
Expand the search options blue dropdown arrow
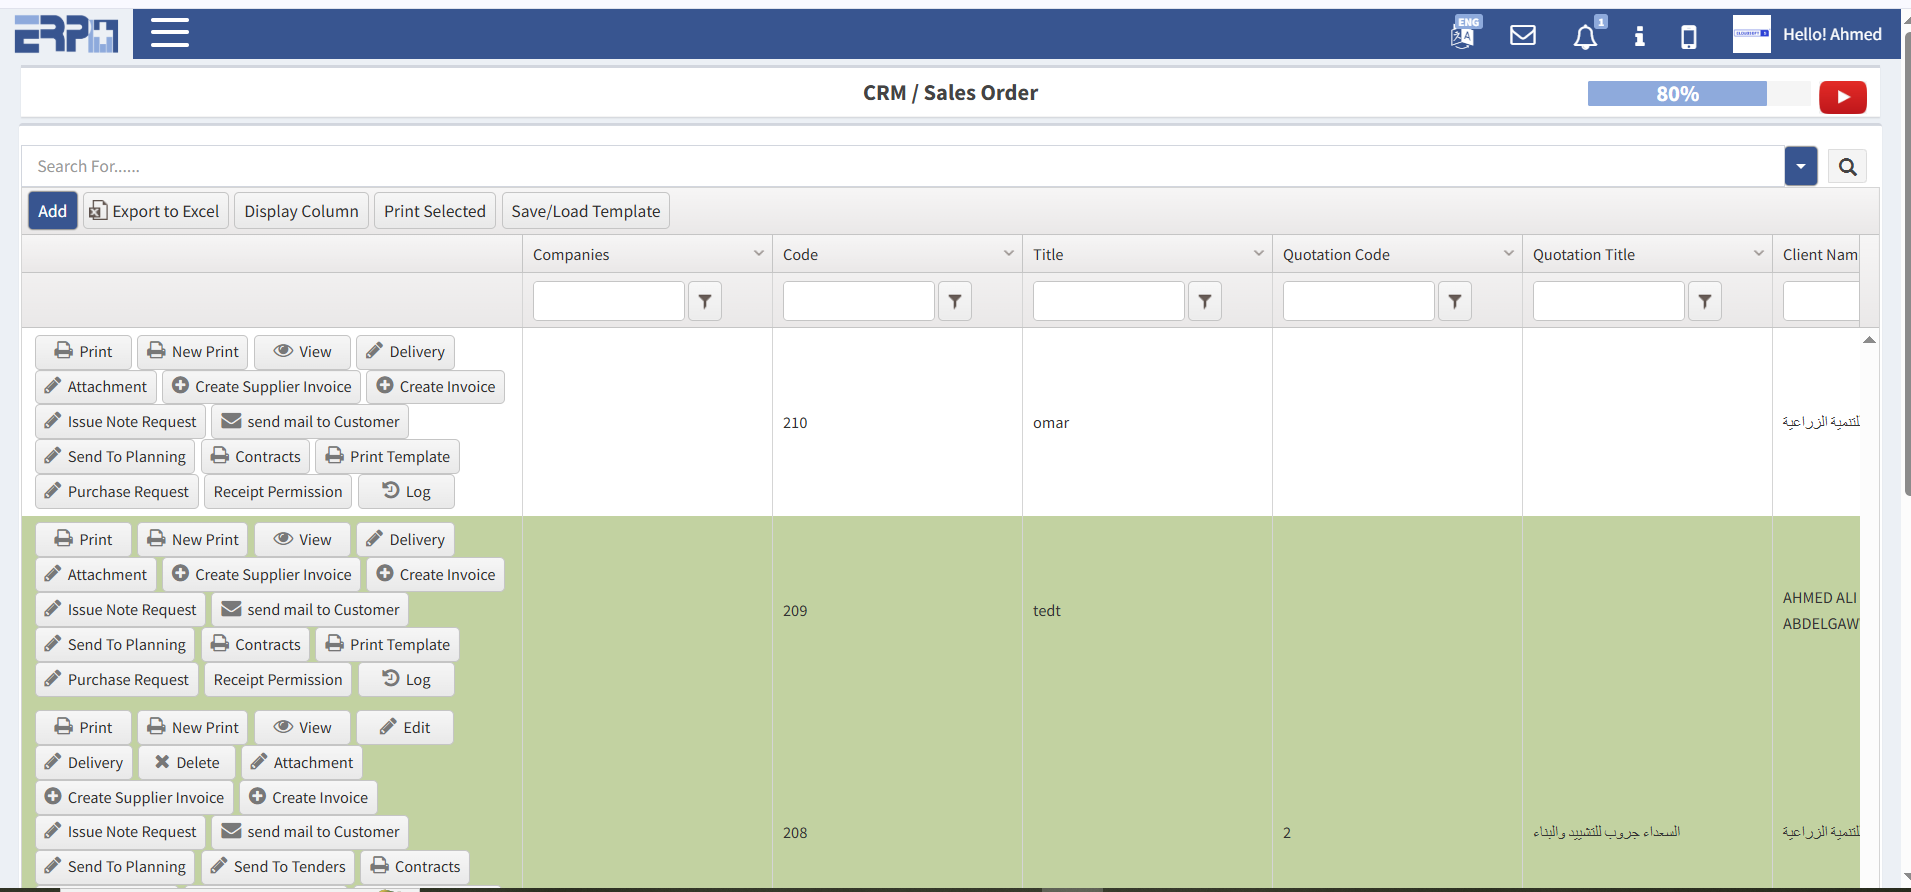1800,167
